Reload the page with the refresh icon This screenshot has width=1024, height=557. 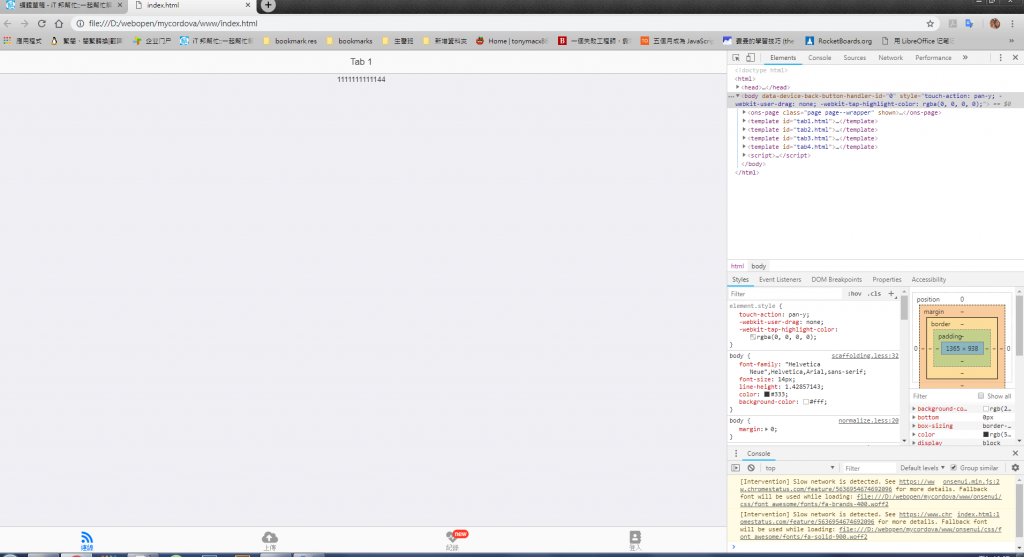click(x=41, y=24)
